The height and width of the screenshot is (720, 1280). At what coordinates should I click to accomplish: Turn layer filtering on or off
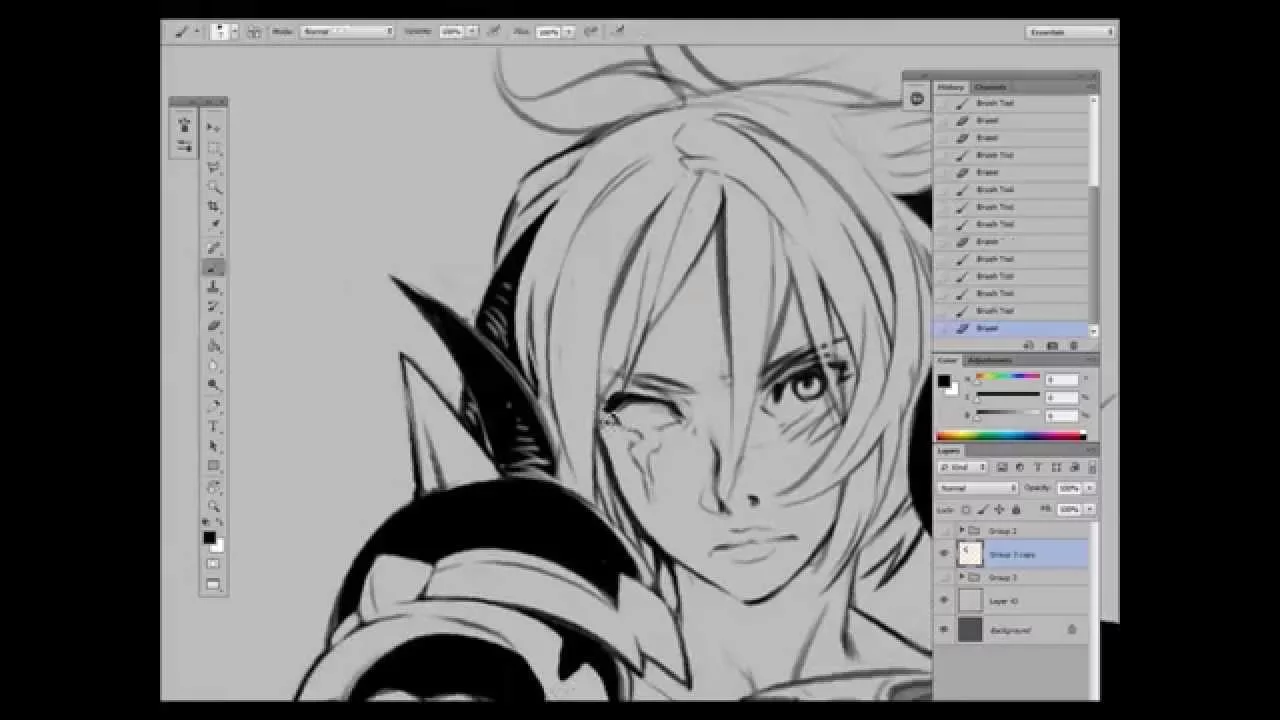[1092, 467]
